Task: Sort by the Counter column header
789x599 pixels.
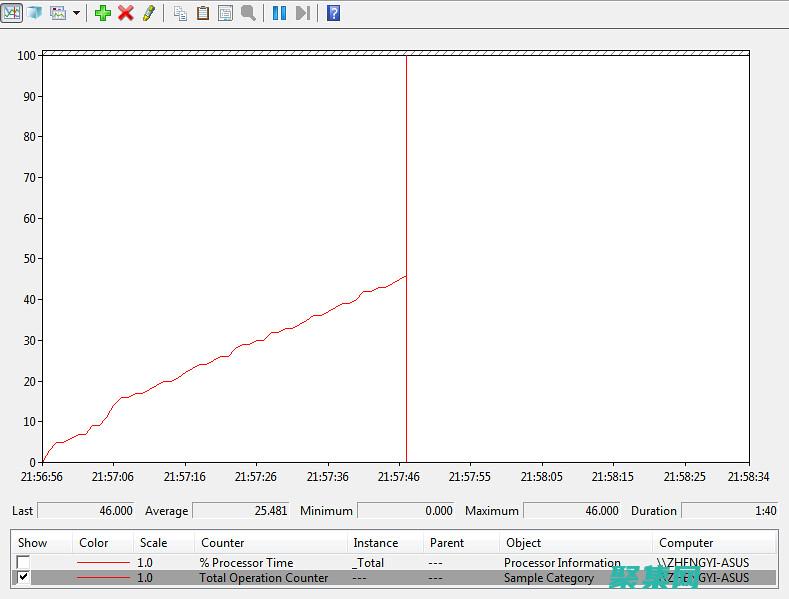Action: tap(222, 543)
